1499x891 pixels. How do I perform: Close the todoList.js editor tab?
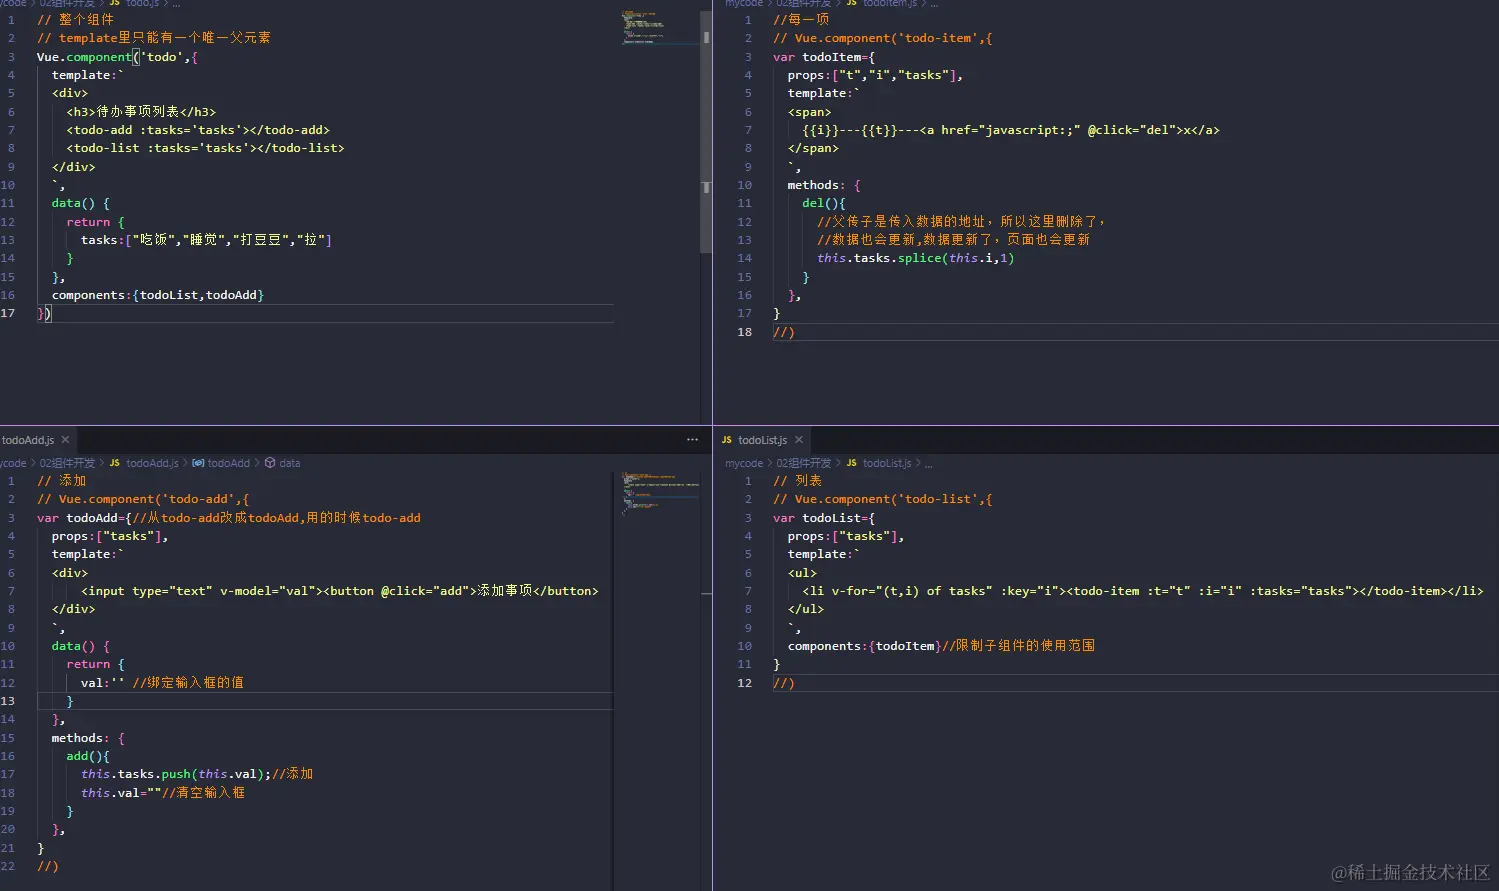click(799, 440)
